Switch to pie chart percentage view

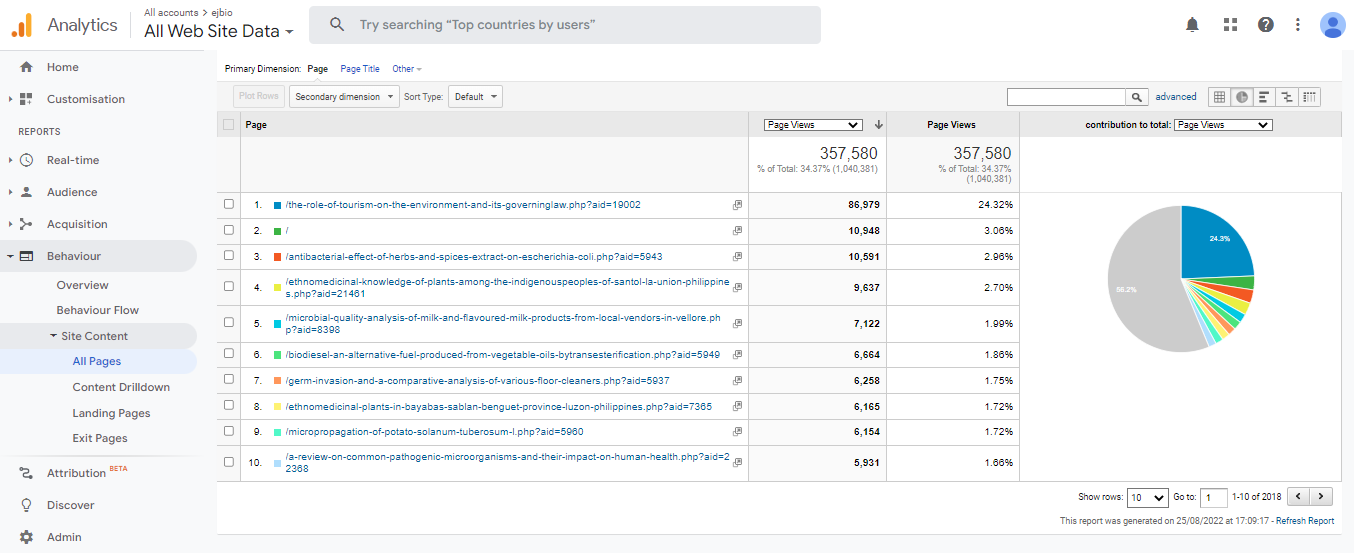click(x=1242, y=97)
